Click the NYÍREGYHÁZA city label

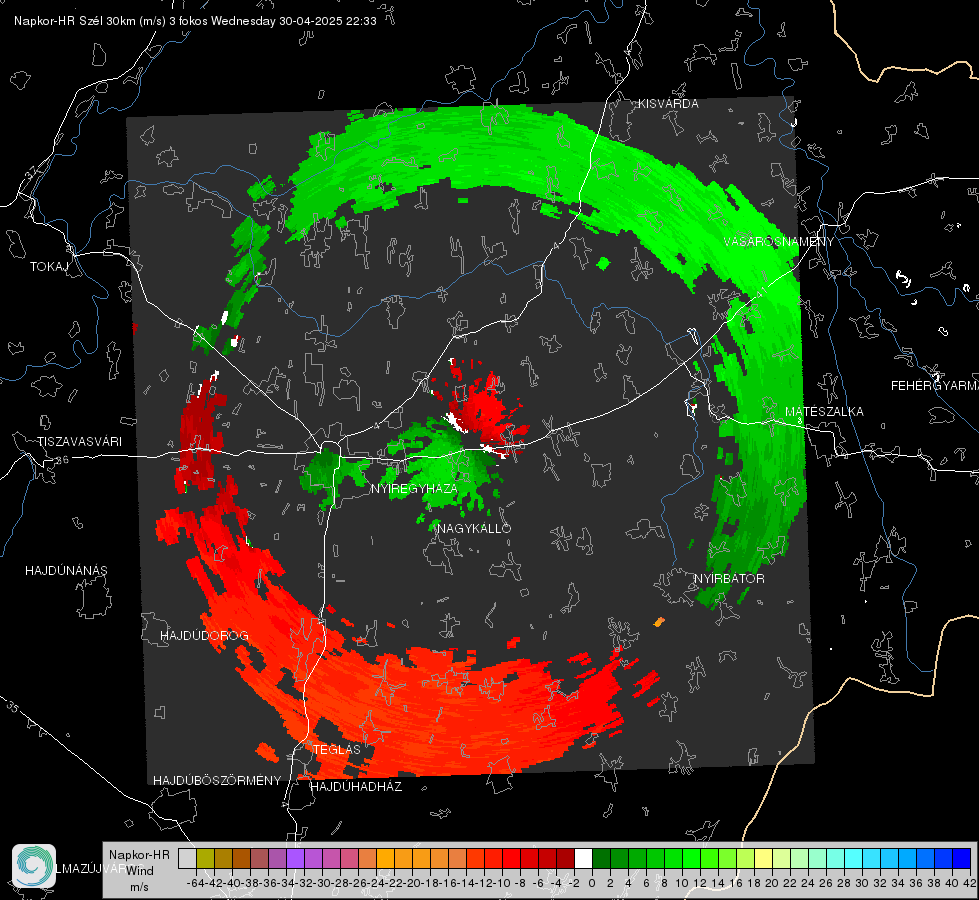point(414,488)
